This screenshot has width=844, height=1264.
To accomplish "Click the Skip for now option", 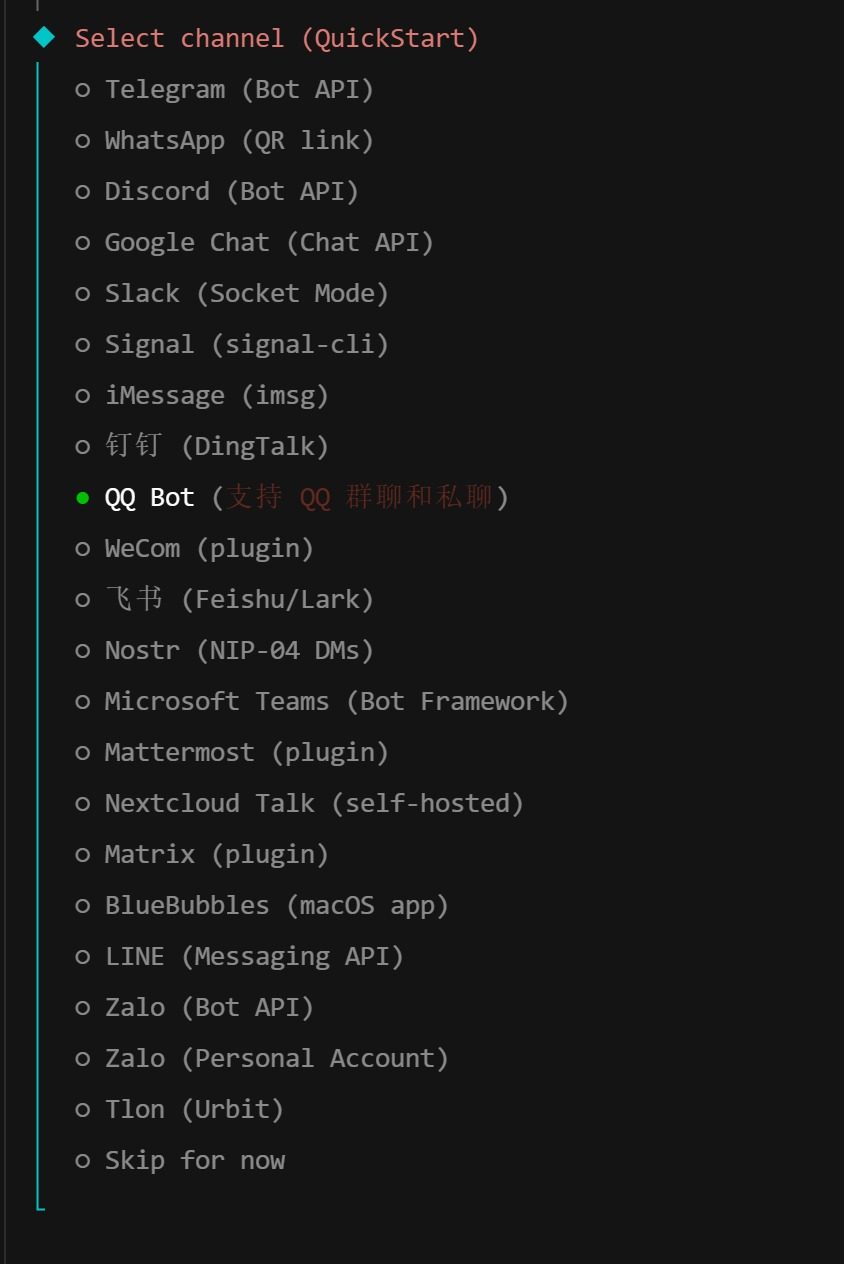I will click(194, 1161).
